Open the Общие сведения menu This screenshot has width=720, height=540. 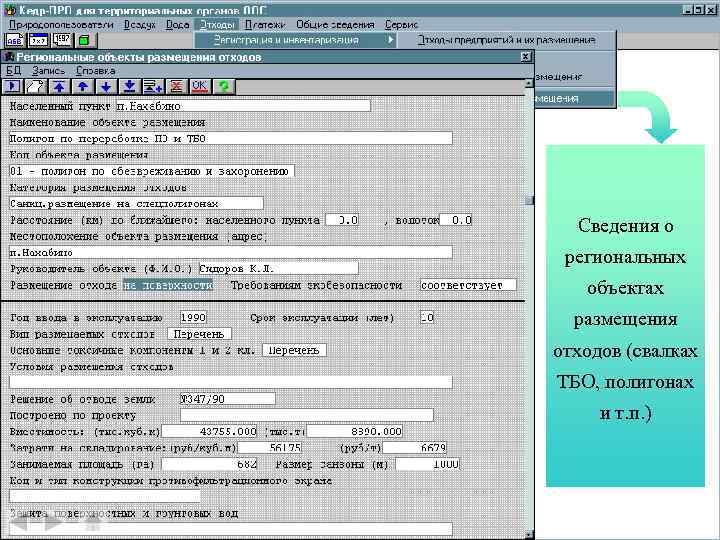335,24
